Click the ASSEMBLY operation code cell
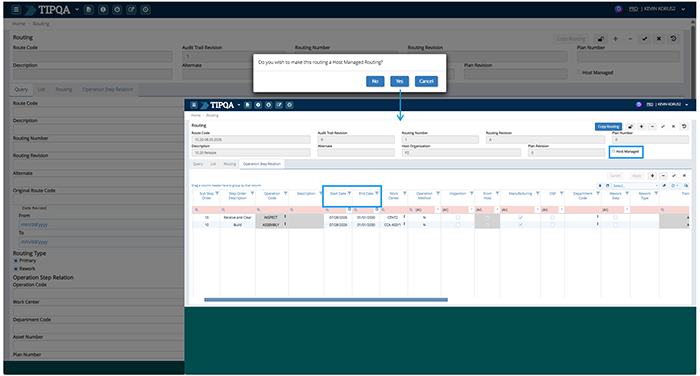This screenshot has height=376, width=700. [x=271, y=225]
